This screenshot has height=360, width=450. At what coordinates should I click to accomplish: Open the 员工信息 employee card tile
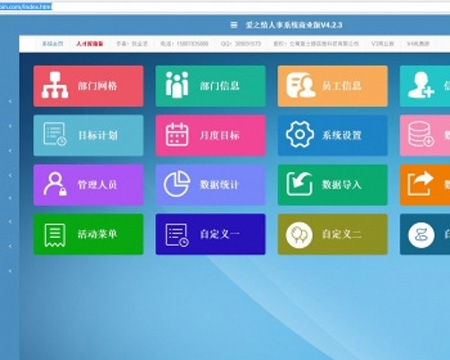tap(332, 86)
